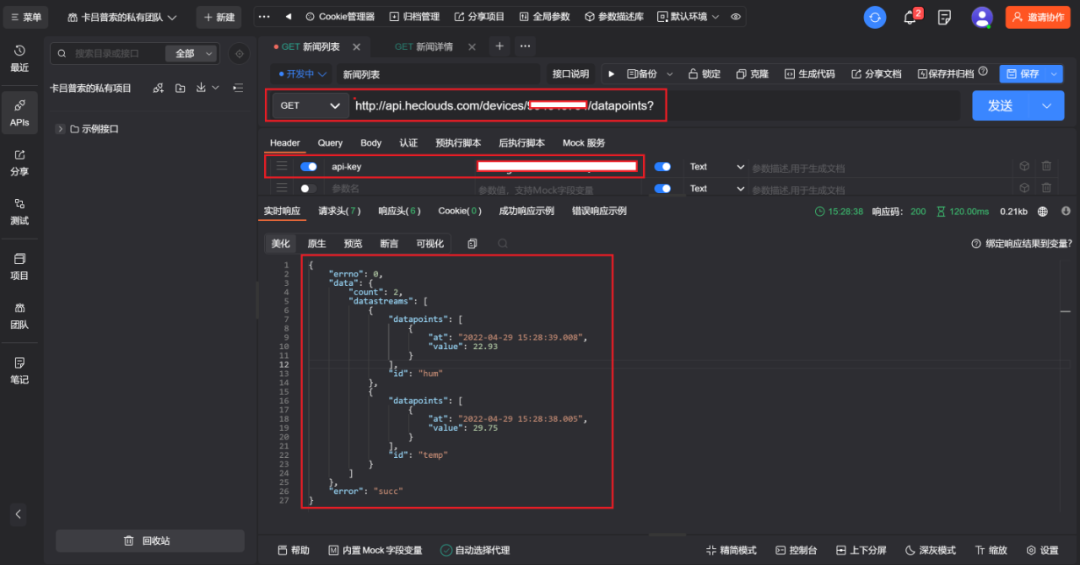Open 设置 settings in bottom bar
This screenshot has height=565, width=1080.
[x=1042, y=550]
